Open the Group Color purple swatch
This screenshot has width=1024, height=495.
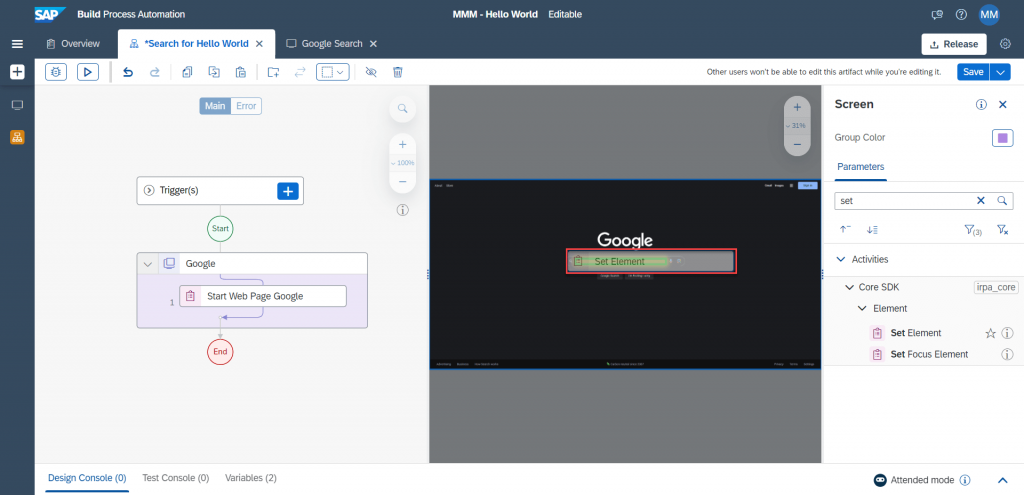point(1002,138)
